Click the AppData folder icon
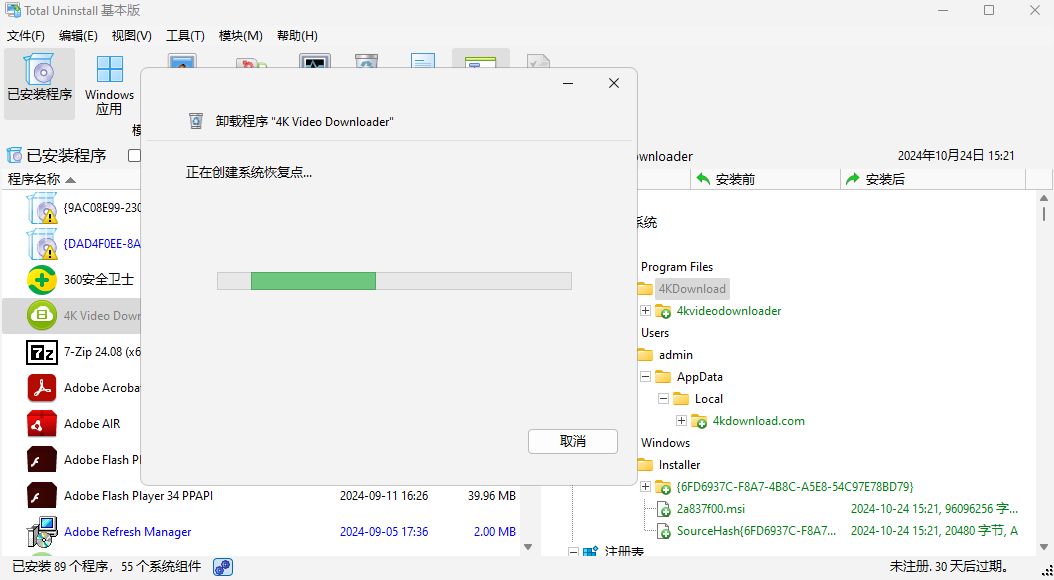 click(663, 377)
